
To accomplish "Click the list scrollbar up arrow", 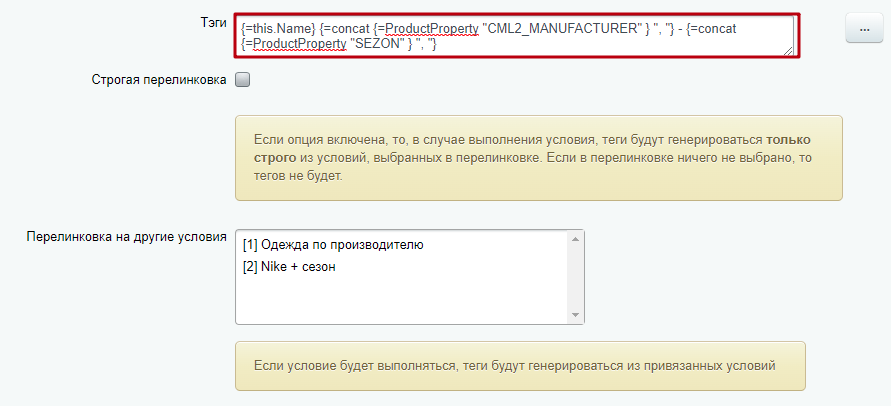I will point(575,239).
